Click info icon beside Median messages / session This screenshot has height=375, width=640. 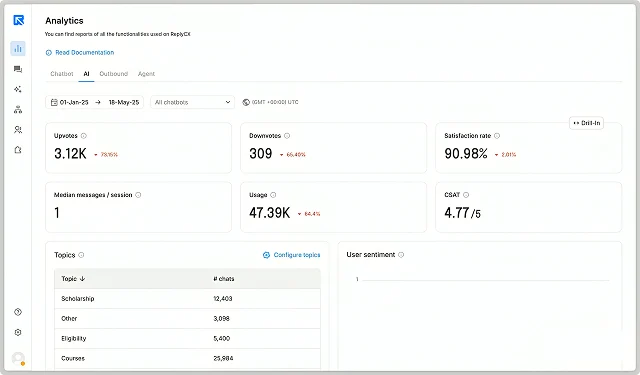(138, 195)
